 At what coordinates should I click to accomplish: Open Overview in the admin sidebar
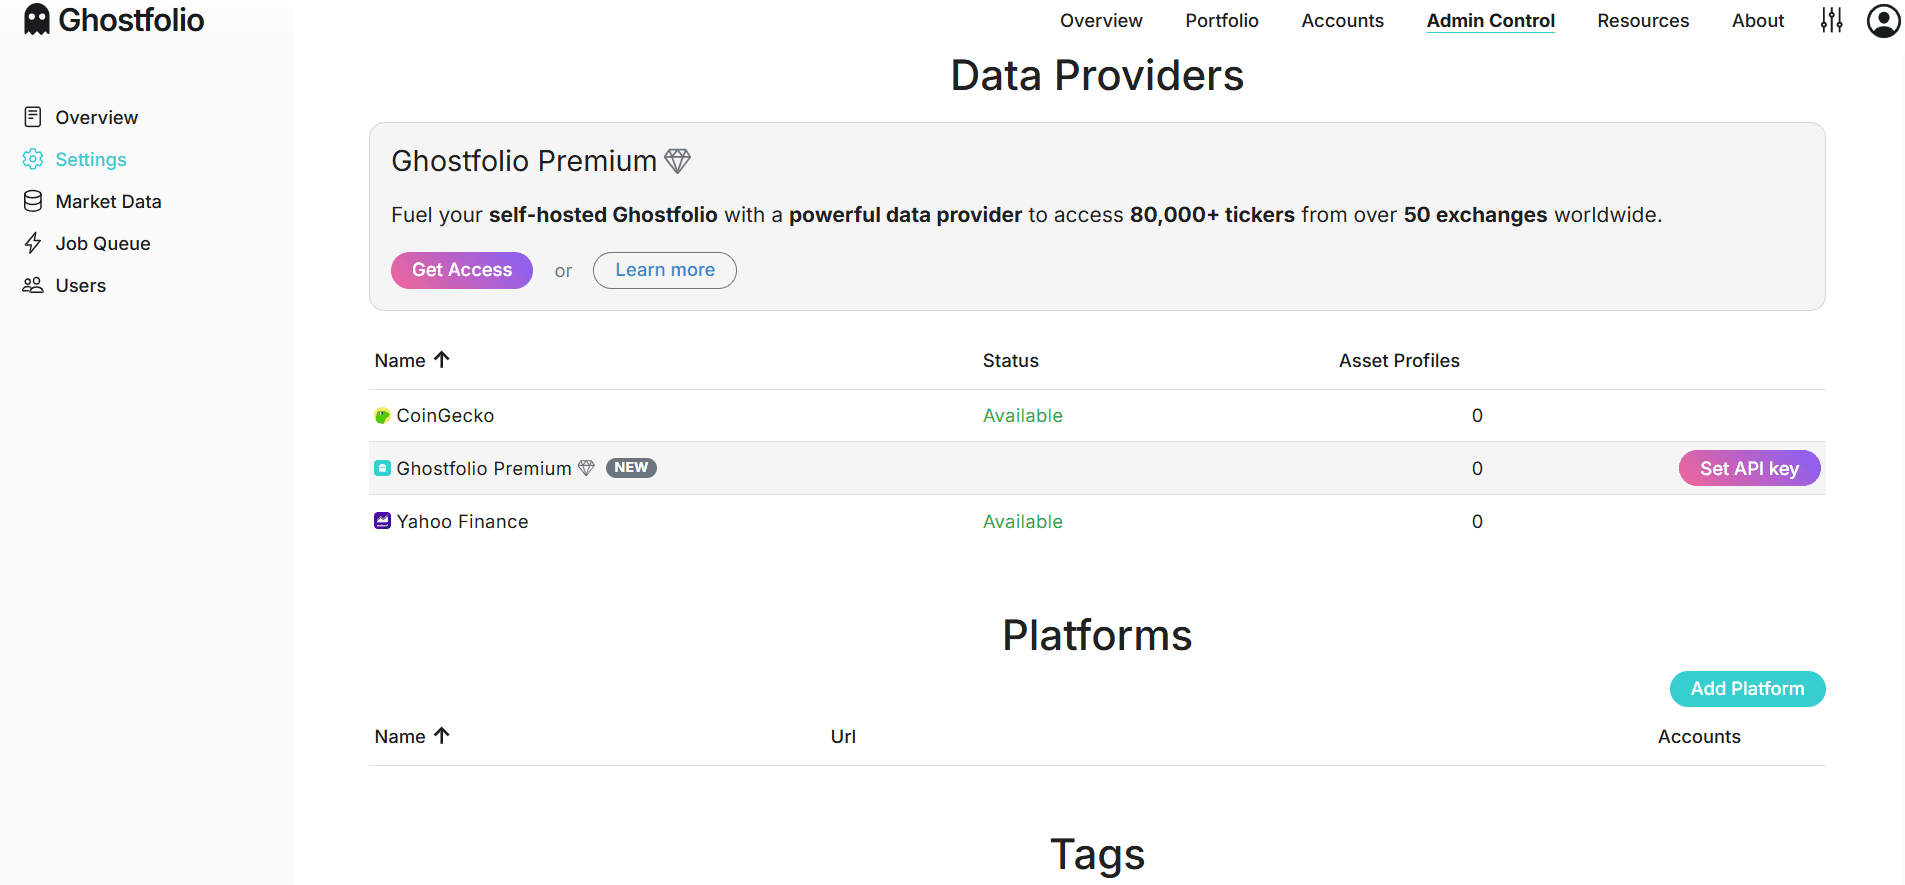pos(97,118)
